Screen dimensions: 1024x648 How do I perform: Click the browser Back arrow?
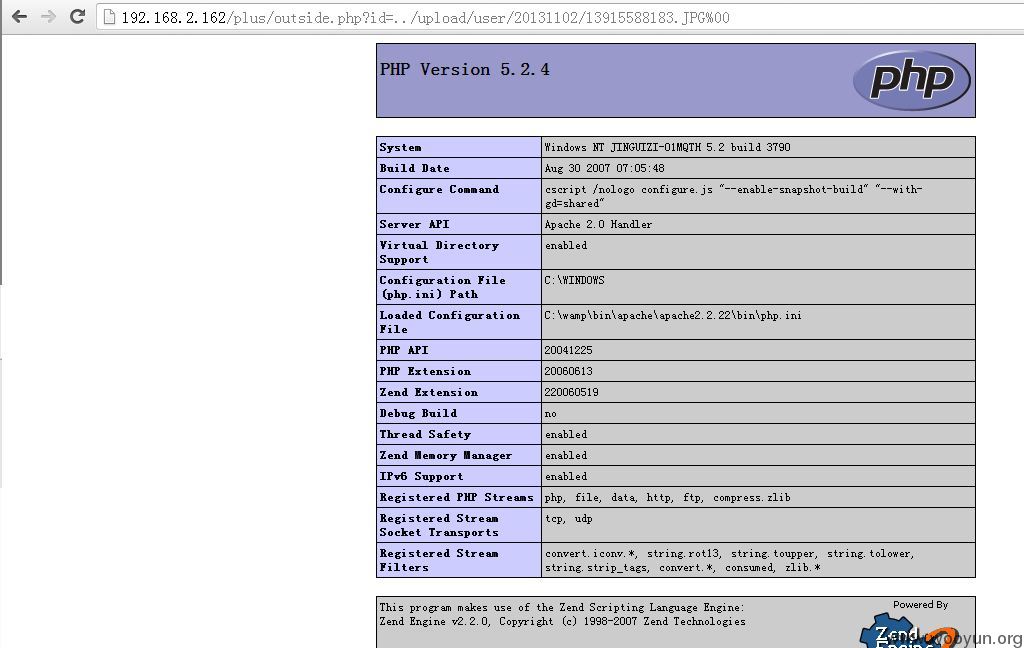(20, 16)
